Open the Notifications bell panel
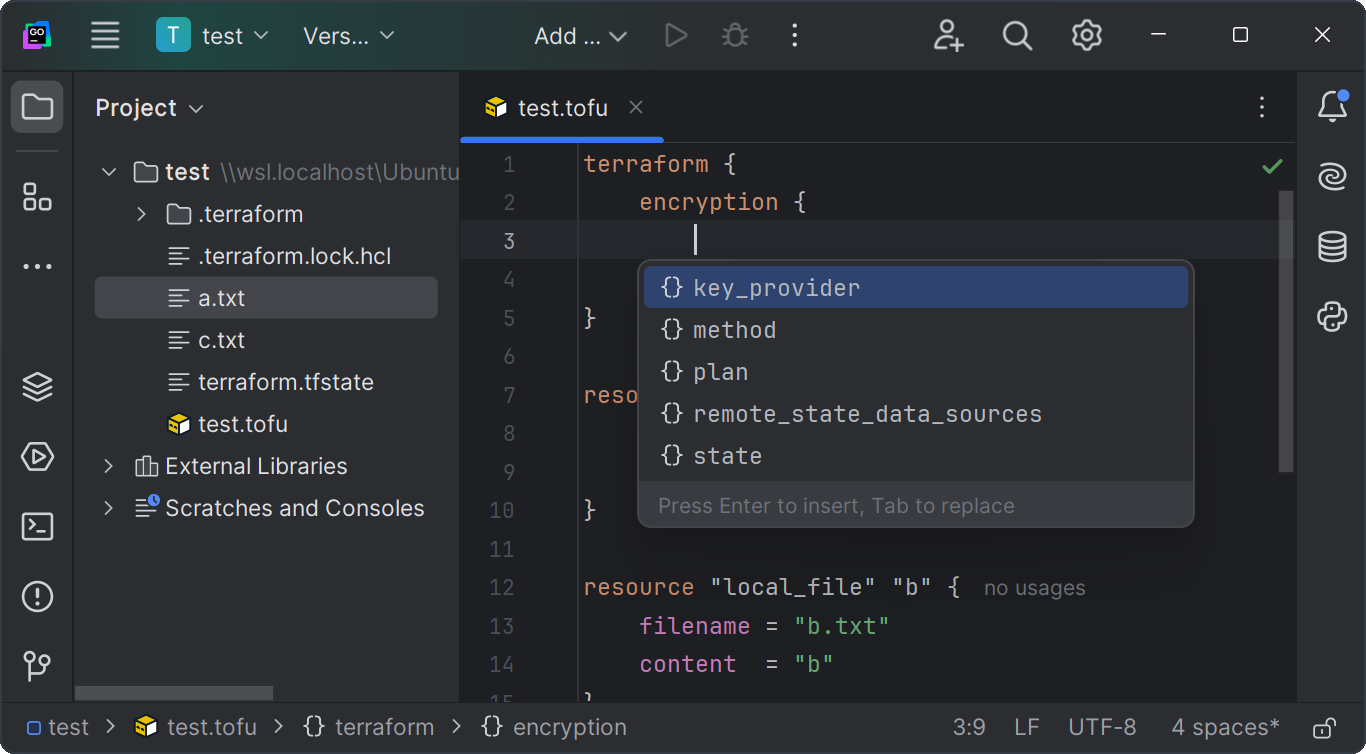Image resolution: width=1366 pixels, height=754 pixels. 1332,107
